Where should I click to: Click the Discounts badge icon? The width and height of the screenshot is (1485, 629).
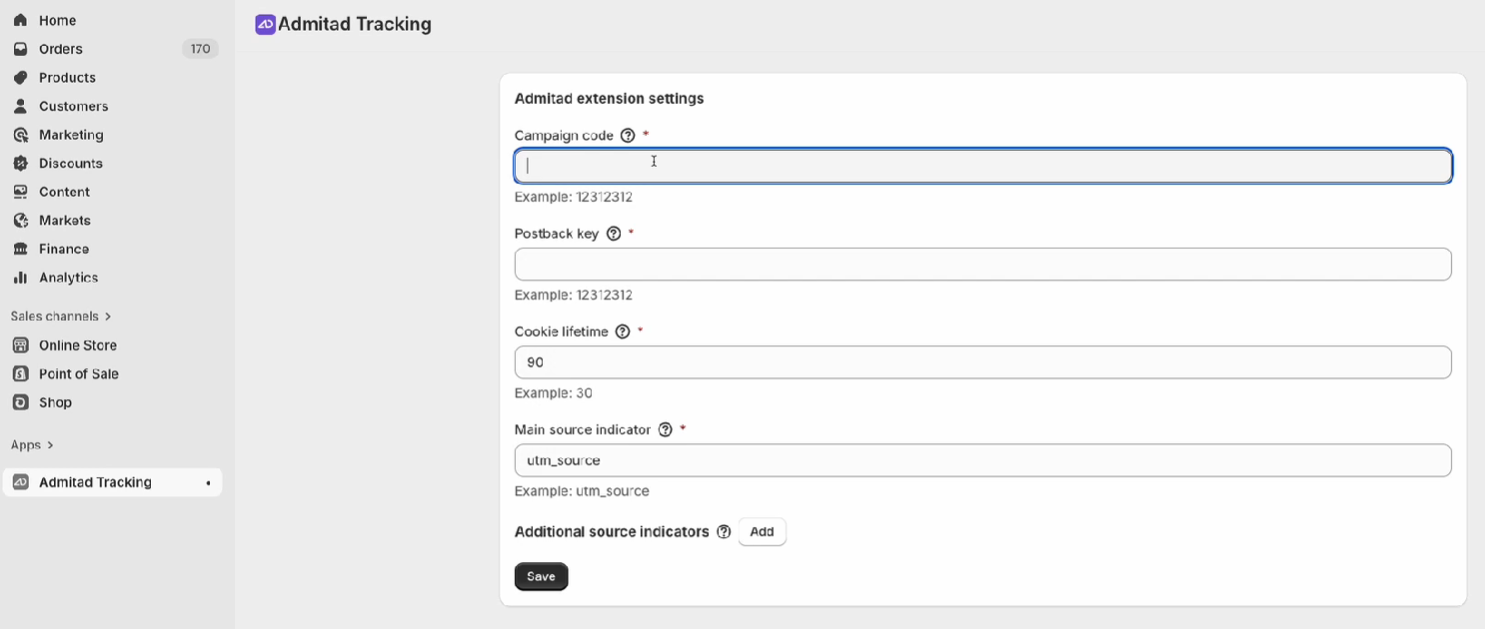(x=20, y=163)
